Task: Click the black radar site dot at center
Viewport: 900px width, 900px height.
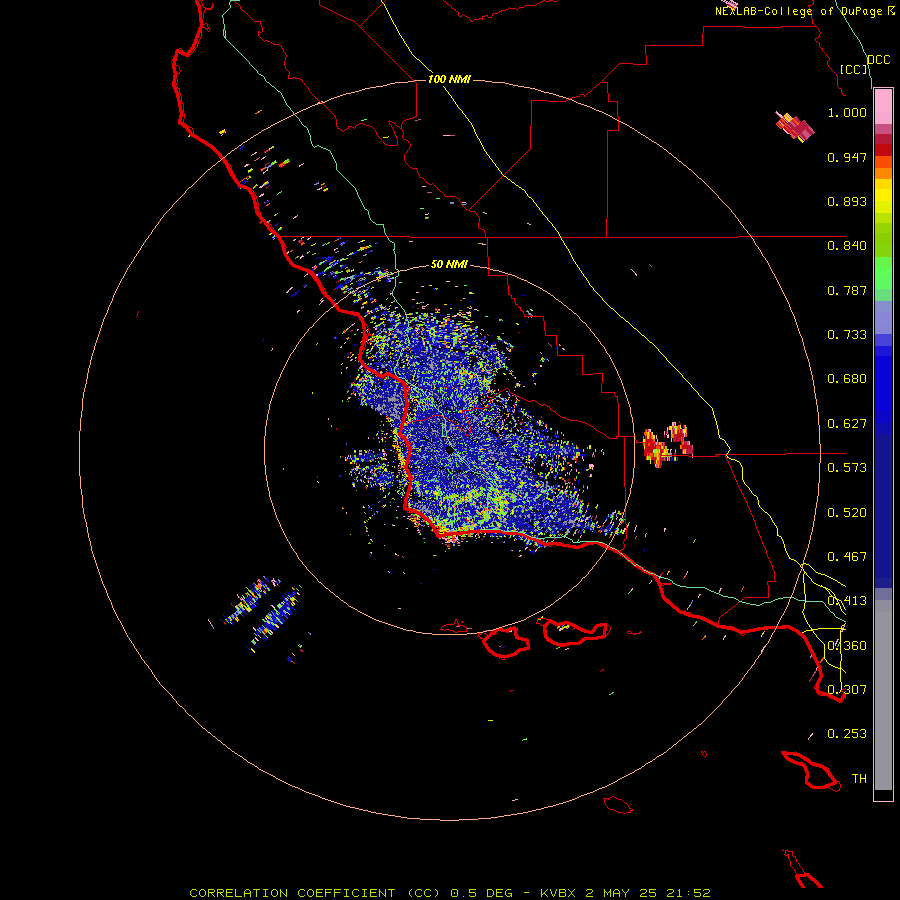Action: pyautogui.click(x=449, y=449)
